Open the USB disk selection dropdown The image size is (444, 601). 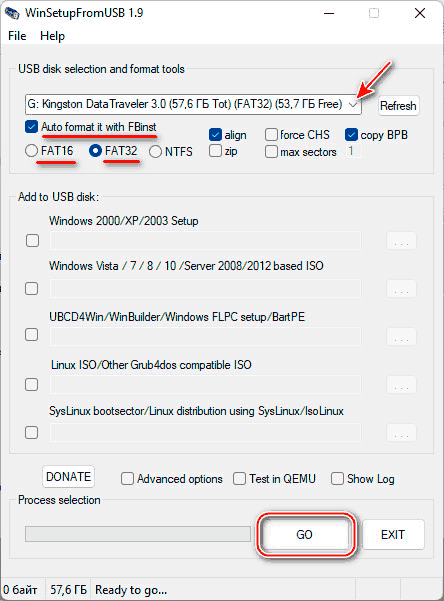(x=193, y=104)
